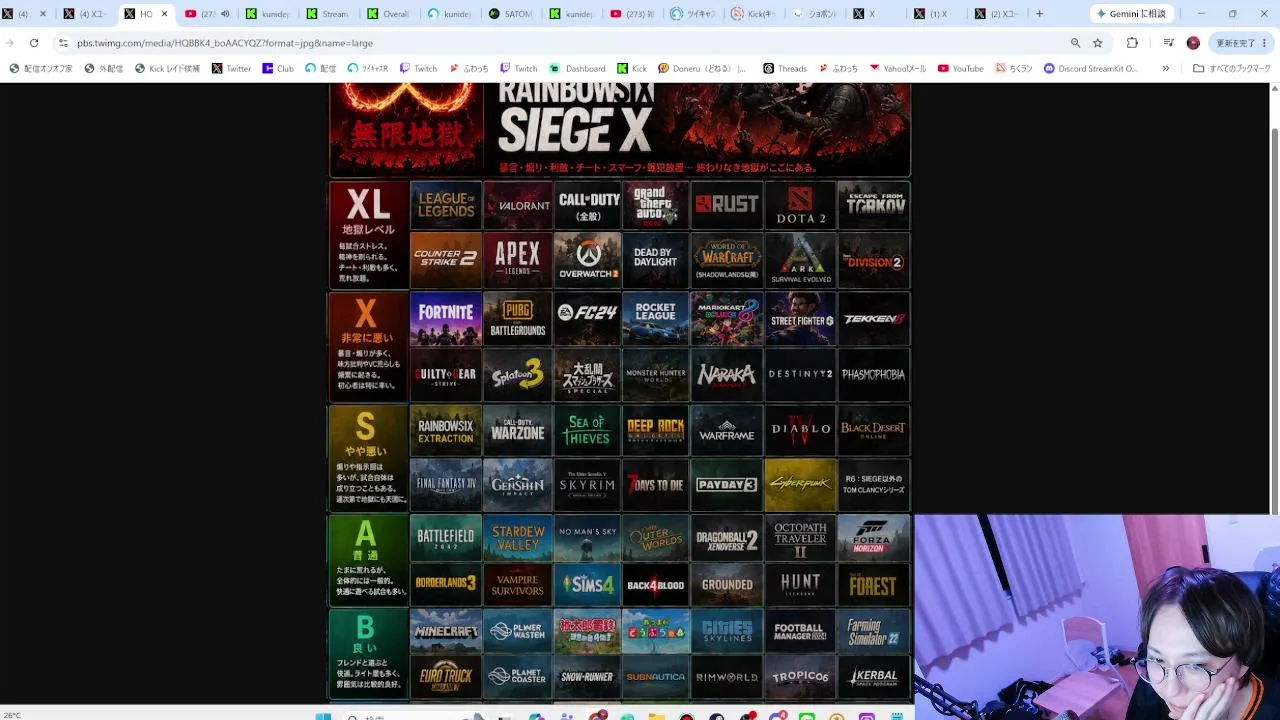Switch to the Overall tab

388,14
